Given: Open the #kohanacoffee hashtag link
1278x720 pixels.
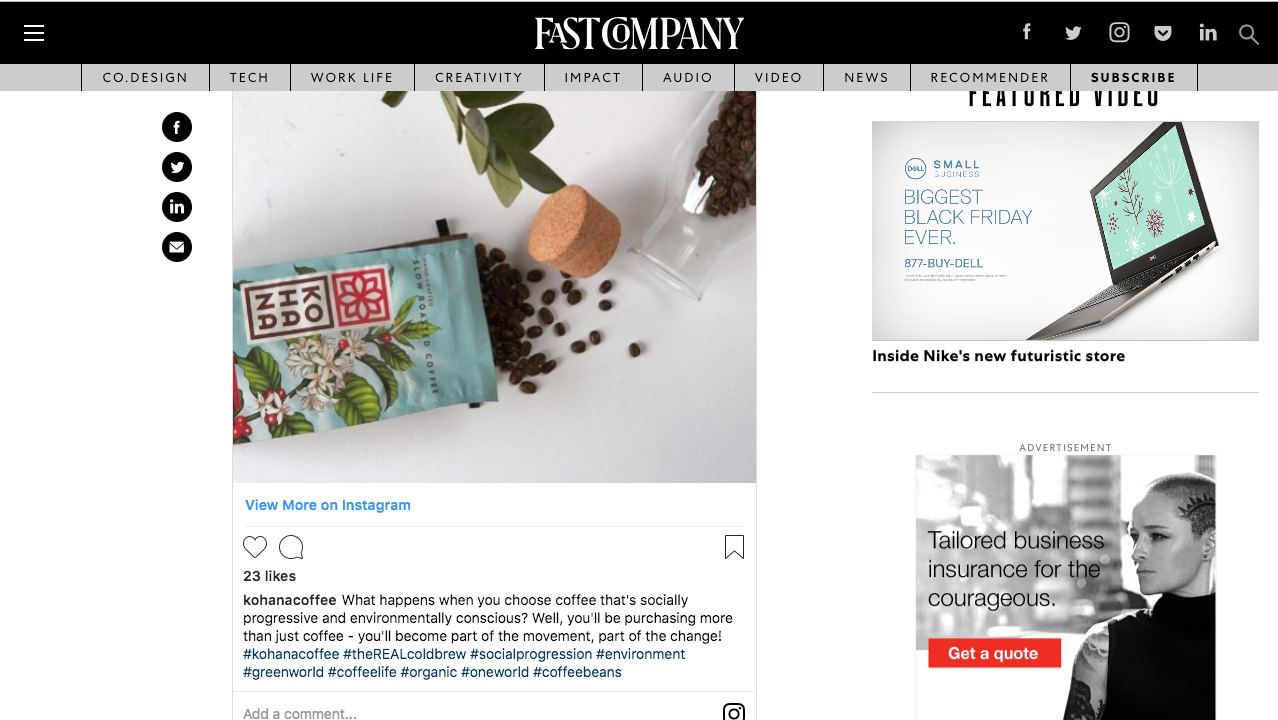Looking at the screenshot, I should 291,654.
